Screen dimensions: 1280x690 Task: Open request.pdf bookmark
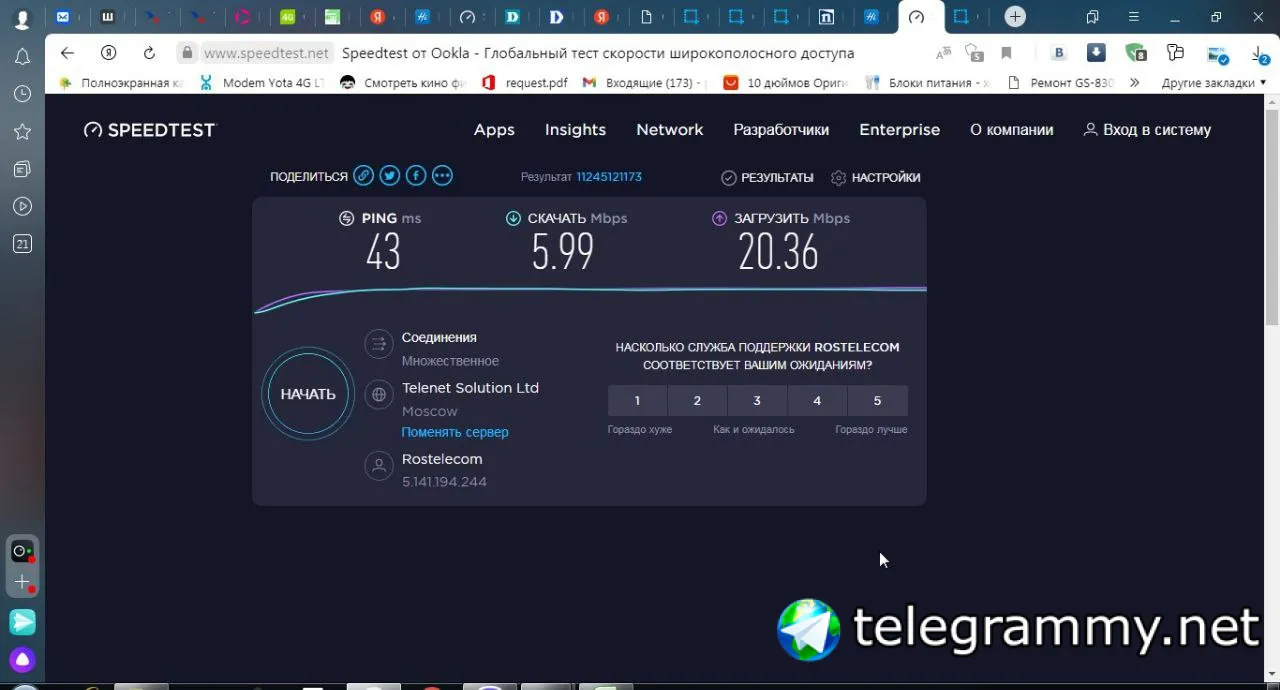pos(525,83)
